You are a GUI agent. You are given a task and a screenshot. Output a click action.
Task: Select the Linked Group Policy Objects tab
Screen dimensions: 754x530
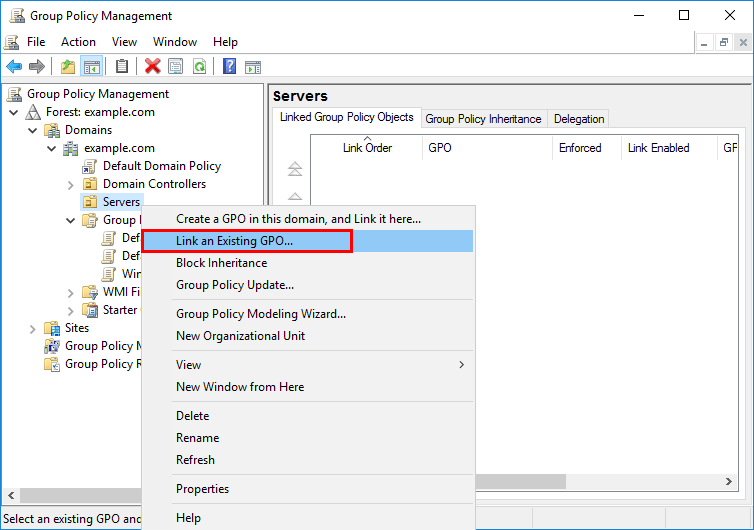(347, 117)
